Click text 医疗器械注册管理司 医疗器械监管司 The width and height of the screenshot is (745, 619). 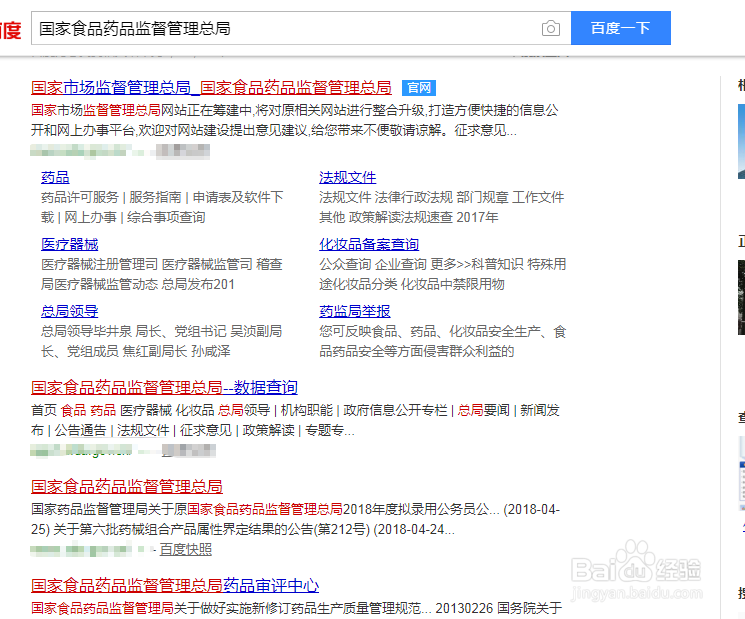click(147, 264)
